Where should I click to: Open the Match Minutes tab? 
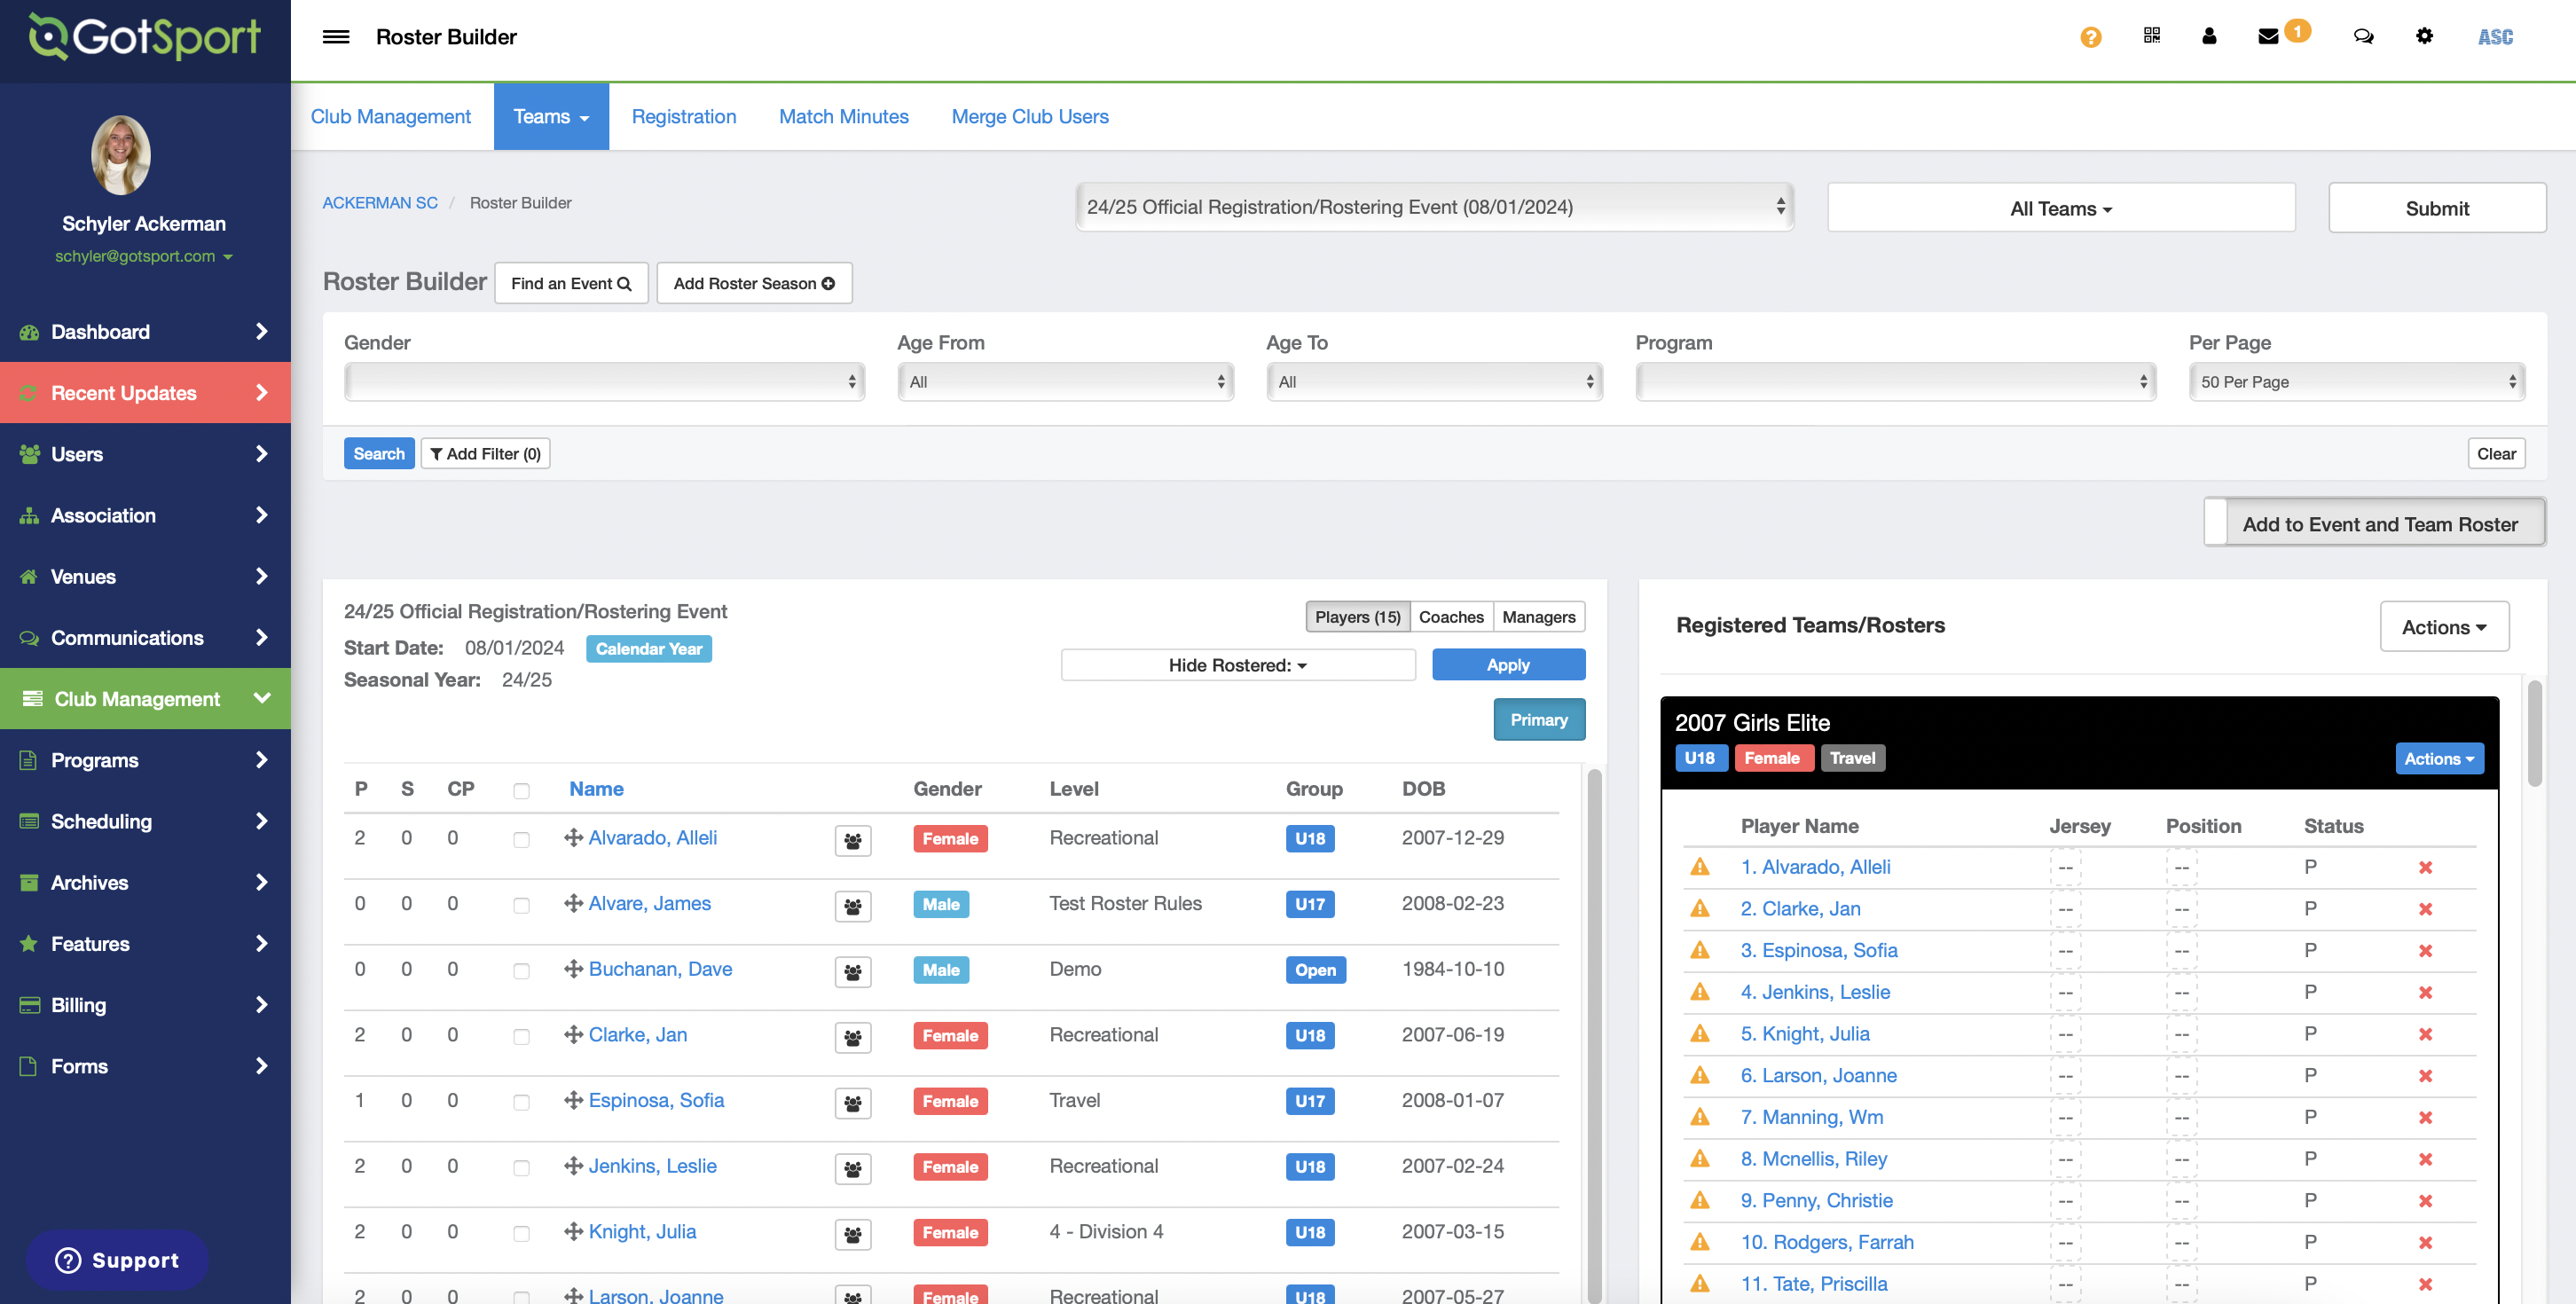point(843,117)
